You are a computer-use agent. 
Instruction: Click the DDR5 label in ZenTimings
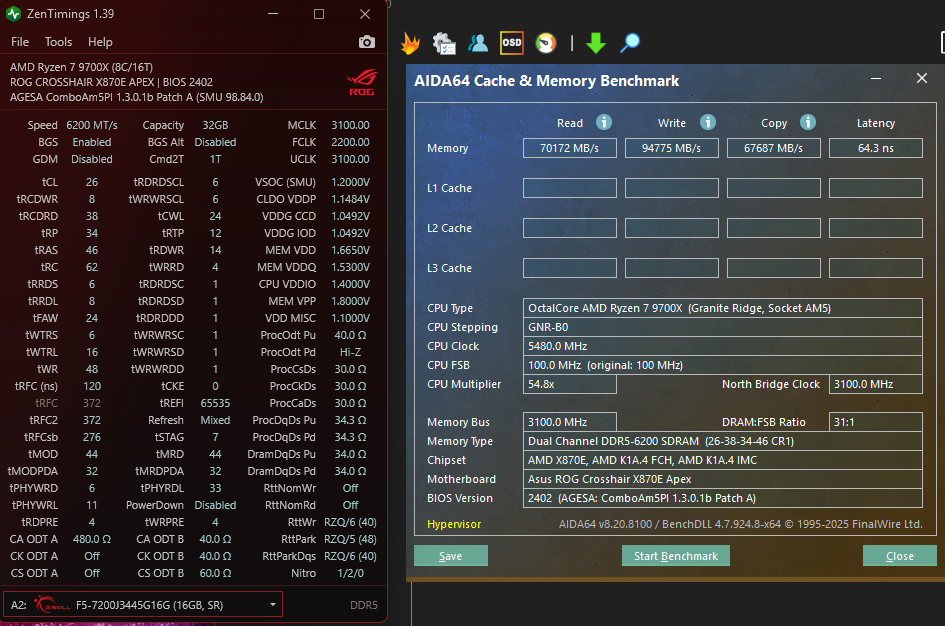point(363,605)
